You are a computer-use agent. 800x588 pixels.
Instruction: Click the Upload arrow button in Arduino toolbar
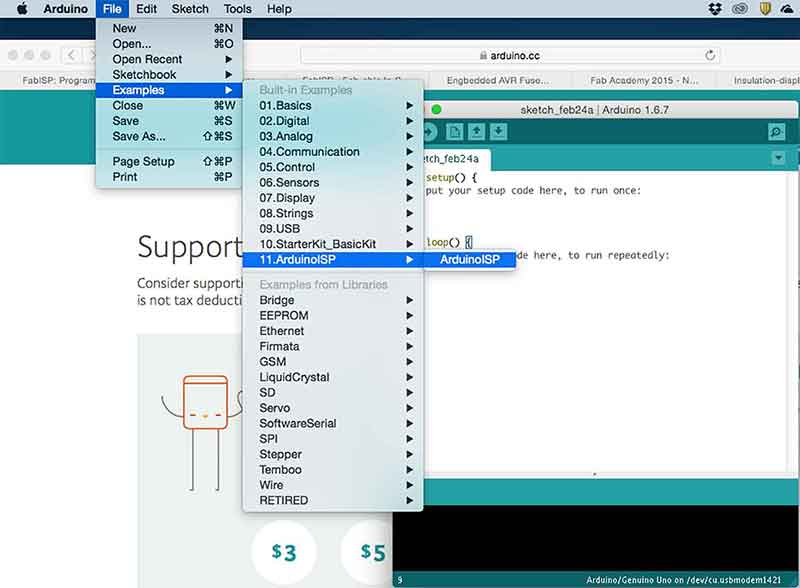tap(429, 132)
